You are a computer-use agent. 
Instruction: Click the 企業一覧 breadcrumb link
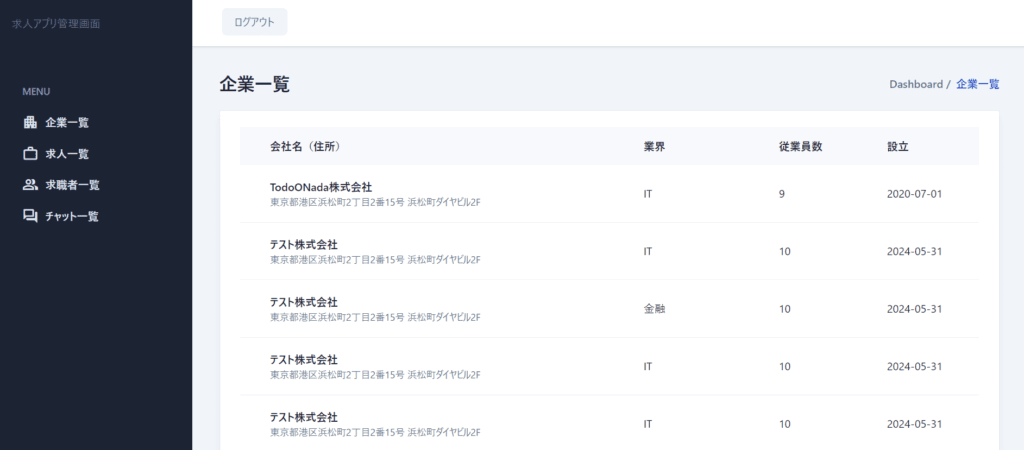977,85
